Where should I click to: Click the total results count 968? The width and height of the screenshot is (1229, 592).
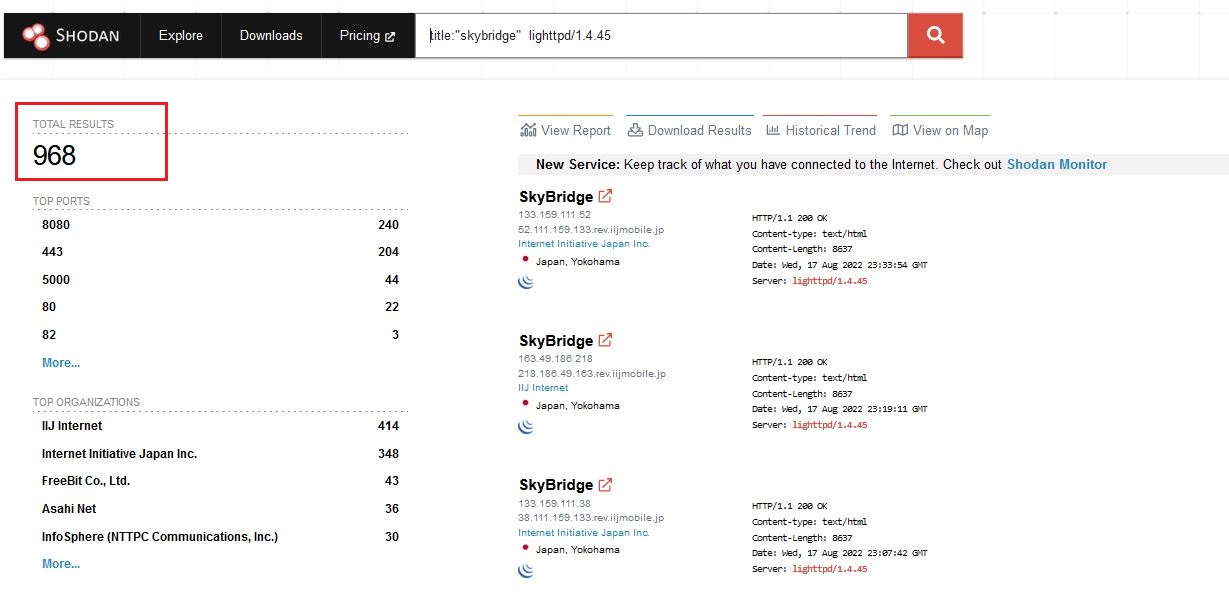(54, 155)
